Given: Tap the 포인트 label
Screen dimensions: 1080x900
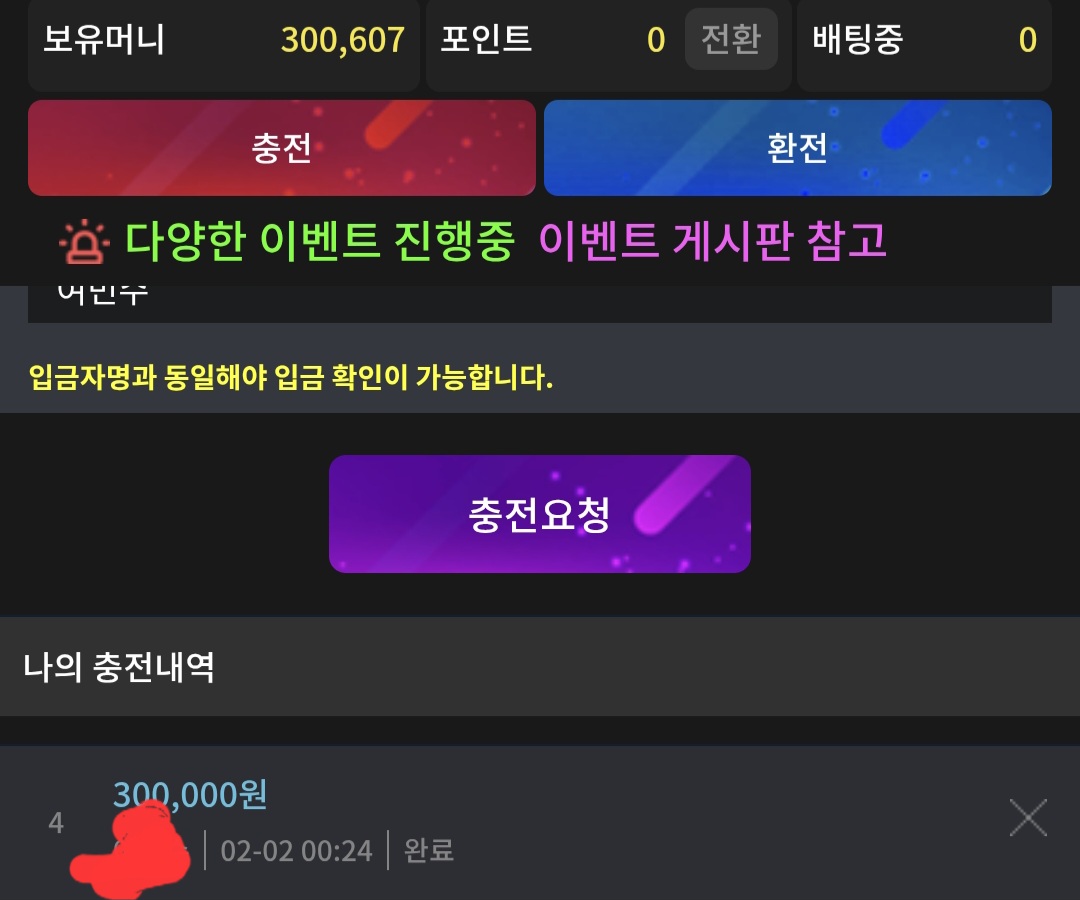Looking at the screenshot, I should pos(486,39).
